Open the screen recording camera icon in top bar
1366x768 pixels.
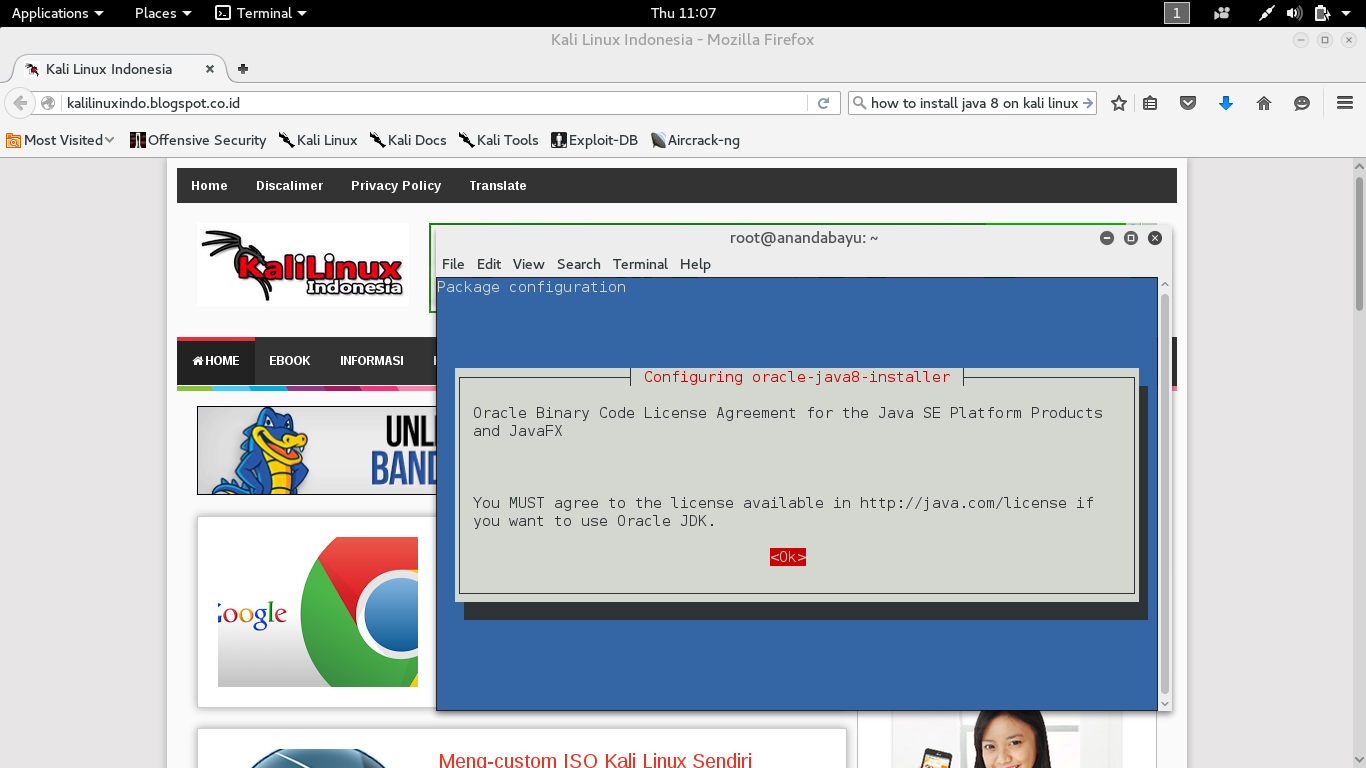click(1222, 13)
